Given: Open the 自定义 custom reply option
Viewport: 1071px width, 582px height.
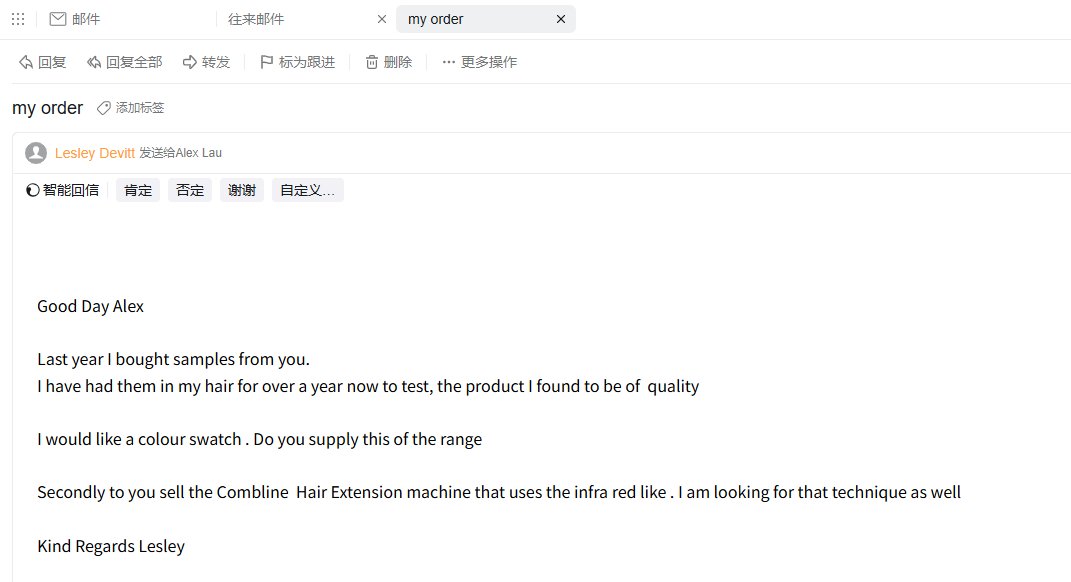Looking at the screenshot, I should coord(307,190).
